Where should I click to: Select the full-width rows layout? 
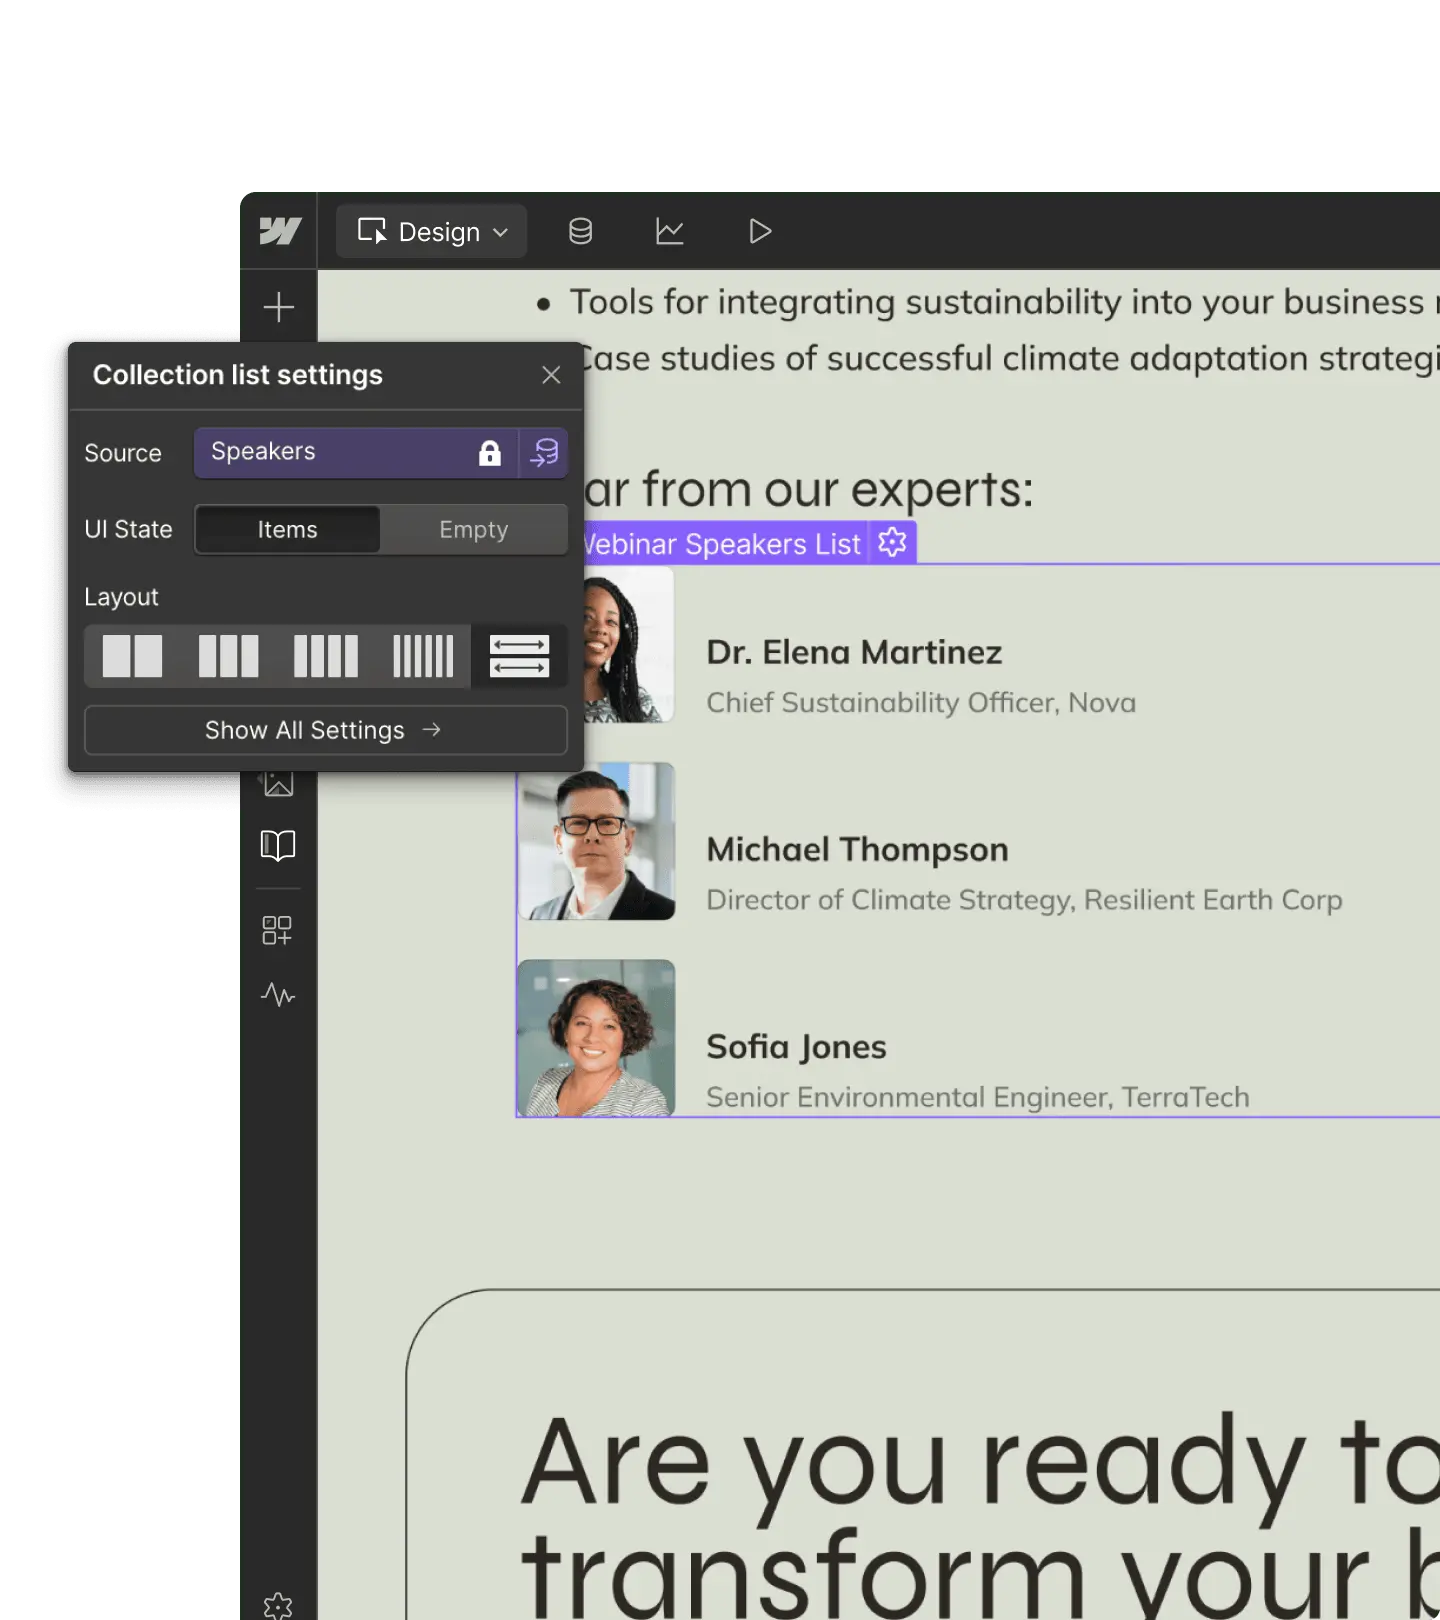pos(519,657)
